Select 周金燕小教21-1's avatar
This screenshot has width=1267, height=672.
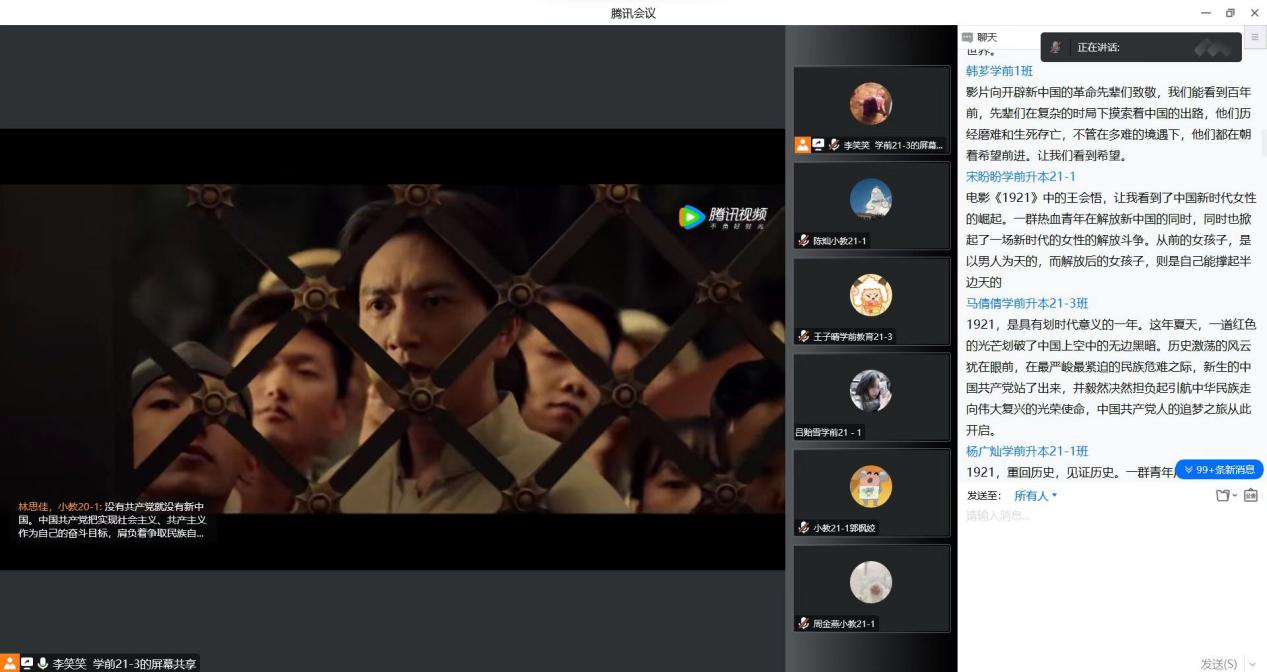coord(871,583)
